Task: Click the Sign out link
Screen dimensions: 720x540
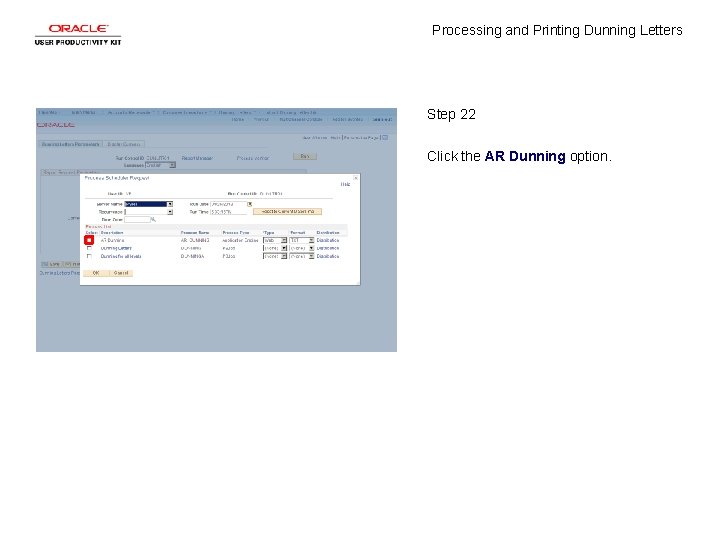Action: pos(382,119)
